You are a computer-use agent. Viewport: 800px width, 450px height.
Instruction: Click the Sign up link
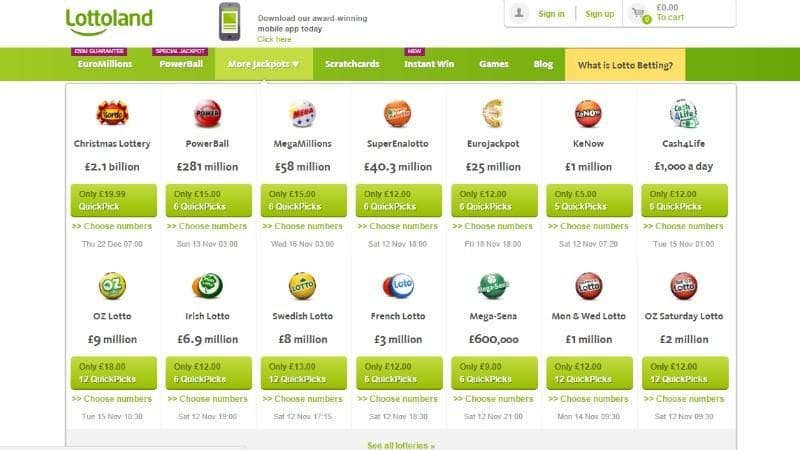pos(599,14)
